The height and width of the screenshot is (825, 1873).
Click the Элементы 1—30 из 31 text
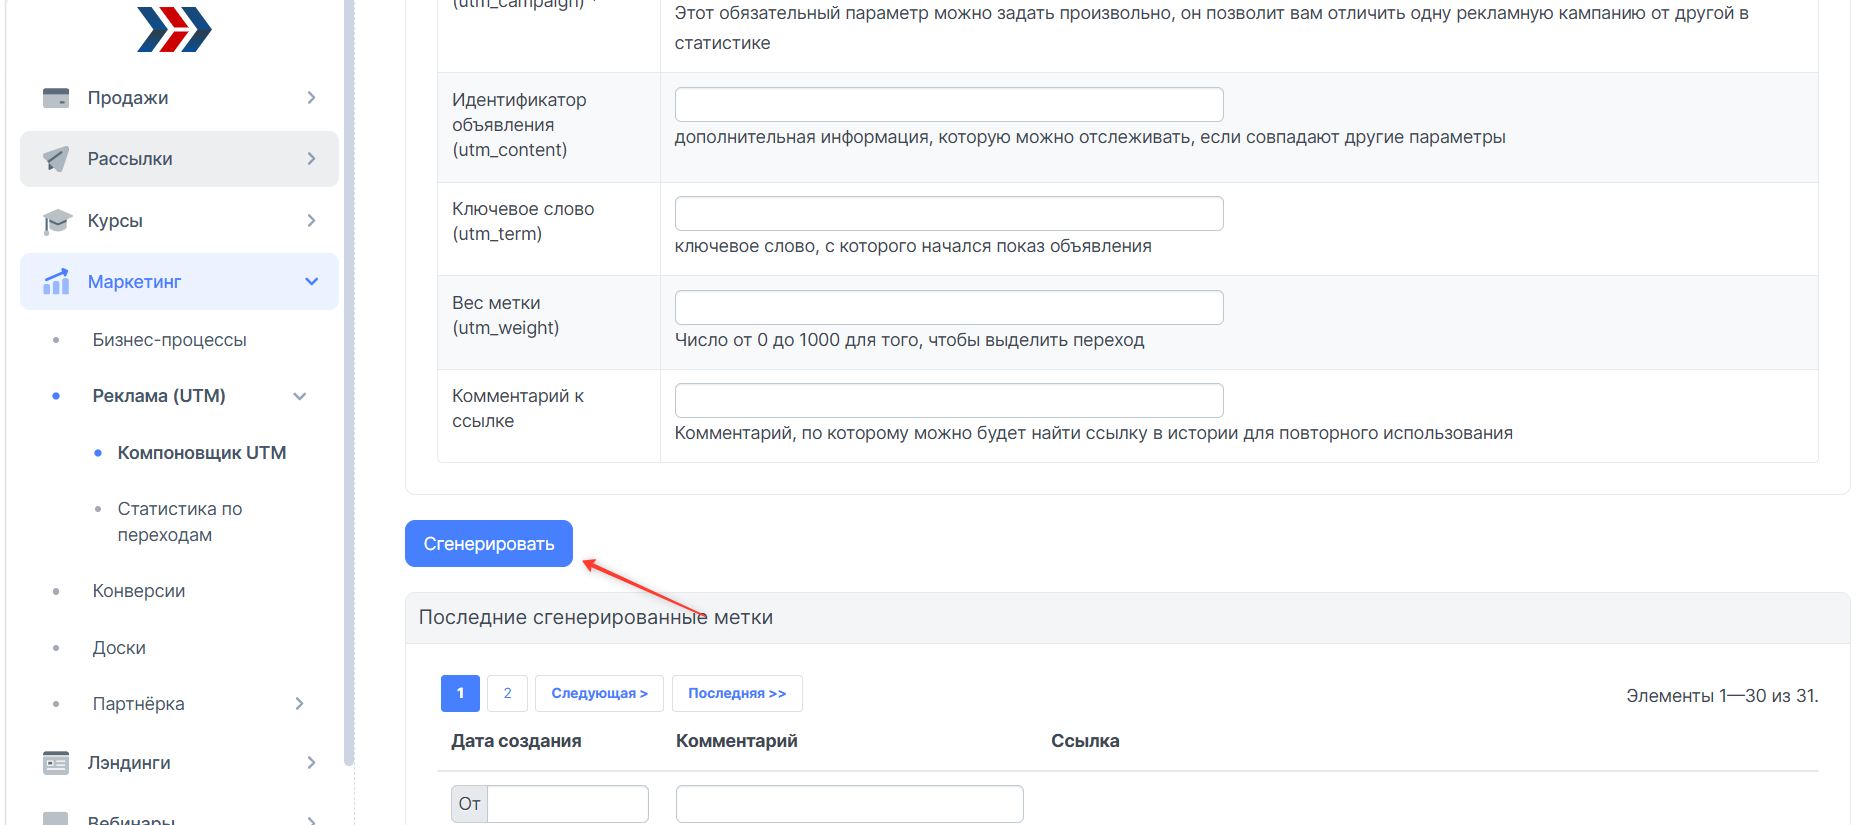tap(1722, 696)
